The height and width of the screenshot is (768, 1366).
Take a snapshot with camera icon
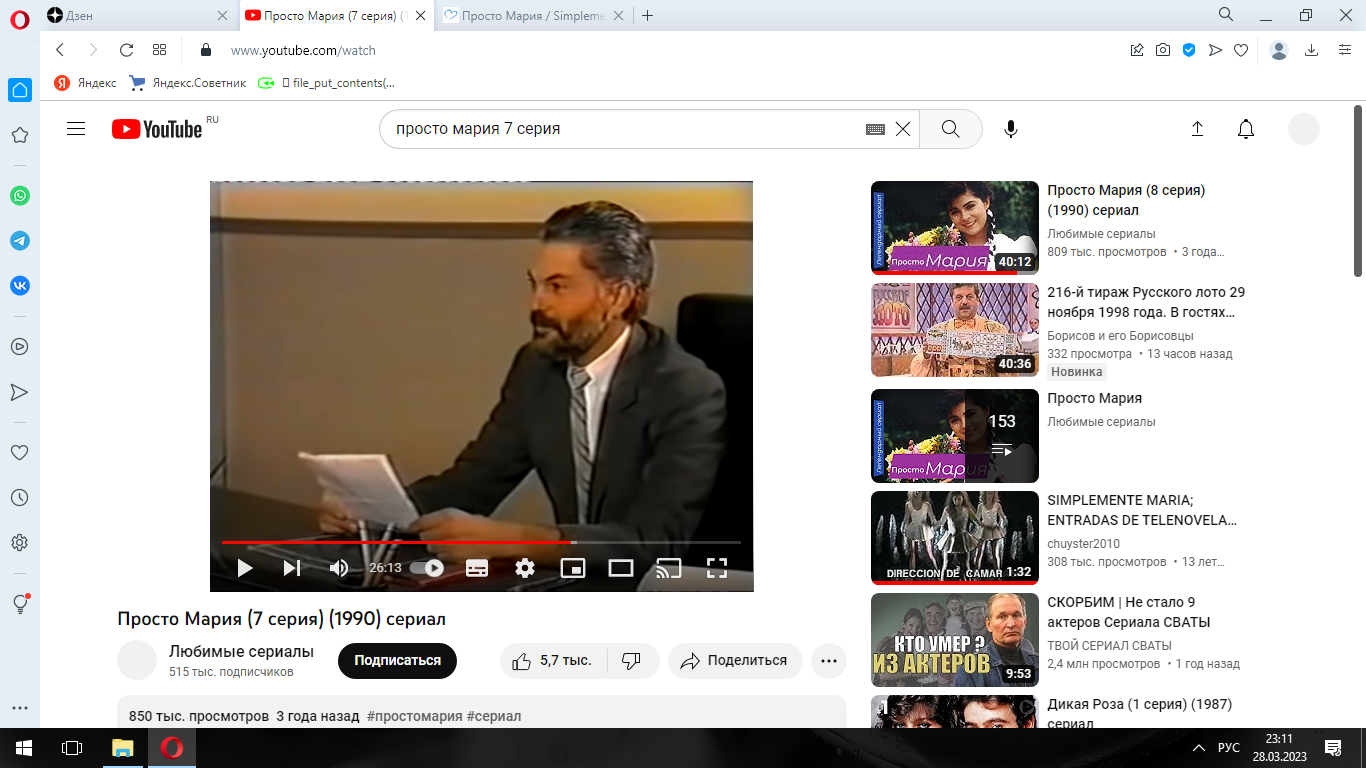(1163, 50)
